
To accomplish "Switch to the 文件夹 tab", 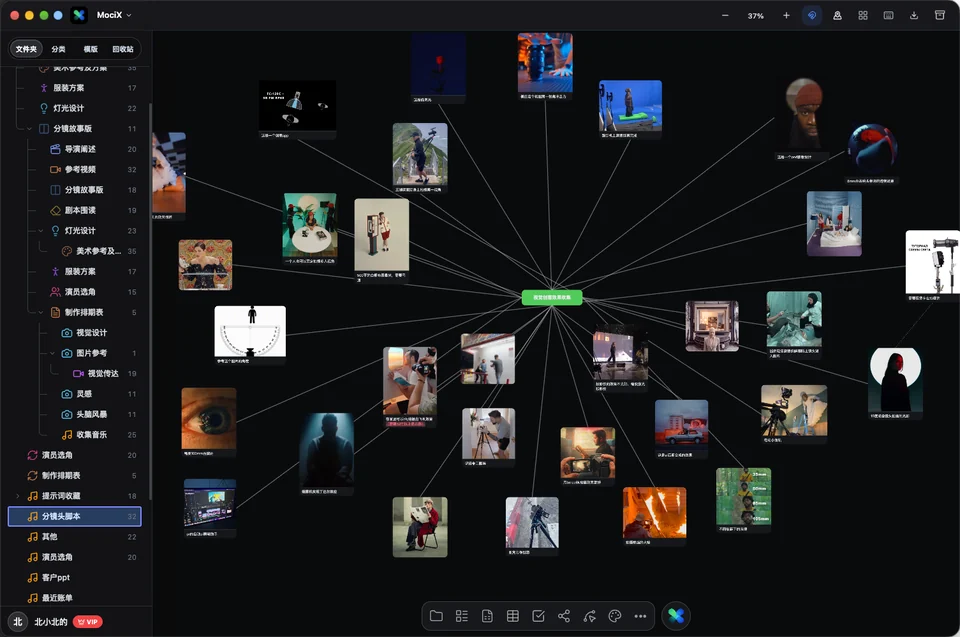I will pyautogui.click(x=26, y=49).
